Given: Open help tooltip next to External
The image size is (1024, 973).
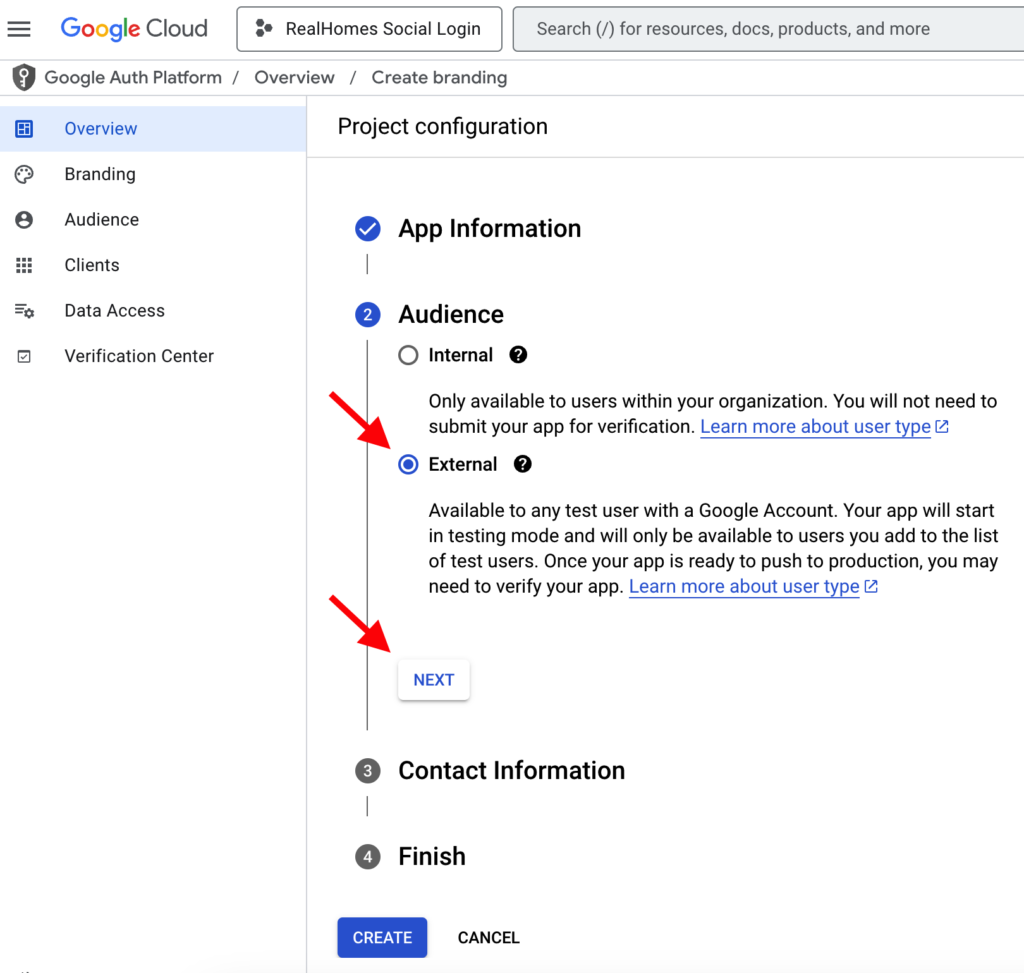Looking at the screenshot, I should [x=522, y=464].
